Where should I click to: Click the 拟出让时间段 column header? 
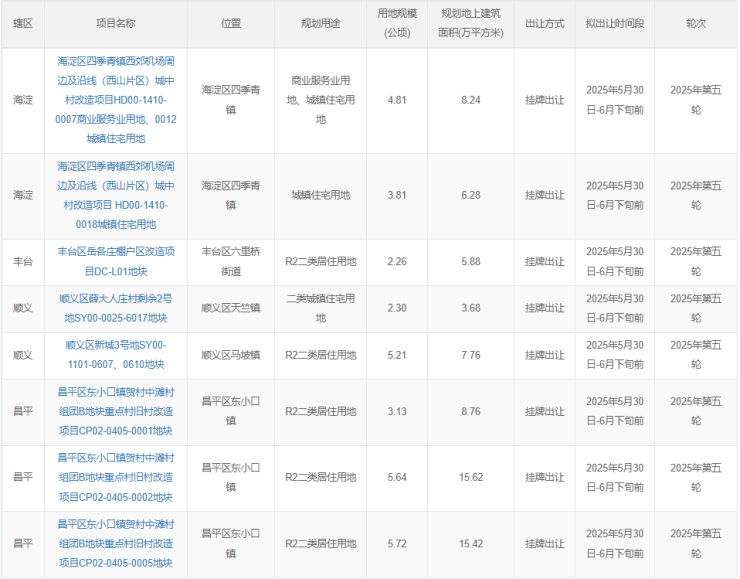click(621, 22)
